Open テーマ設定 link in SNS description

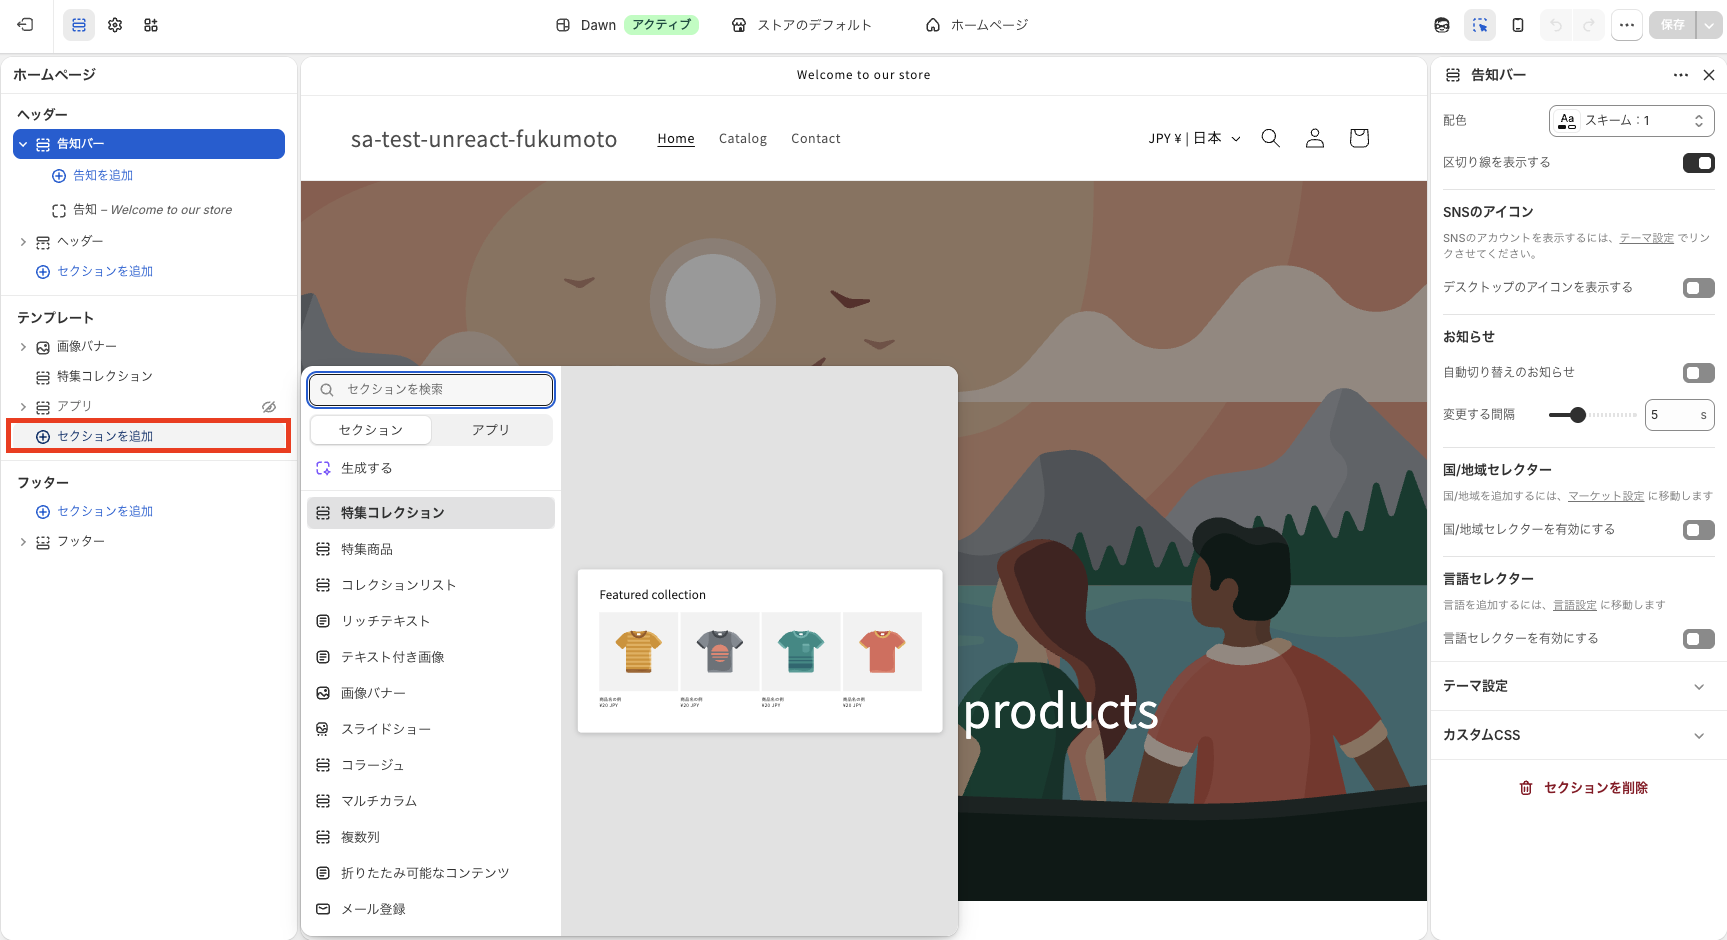pyautogui.click(x=1646, y=238)
